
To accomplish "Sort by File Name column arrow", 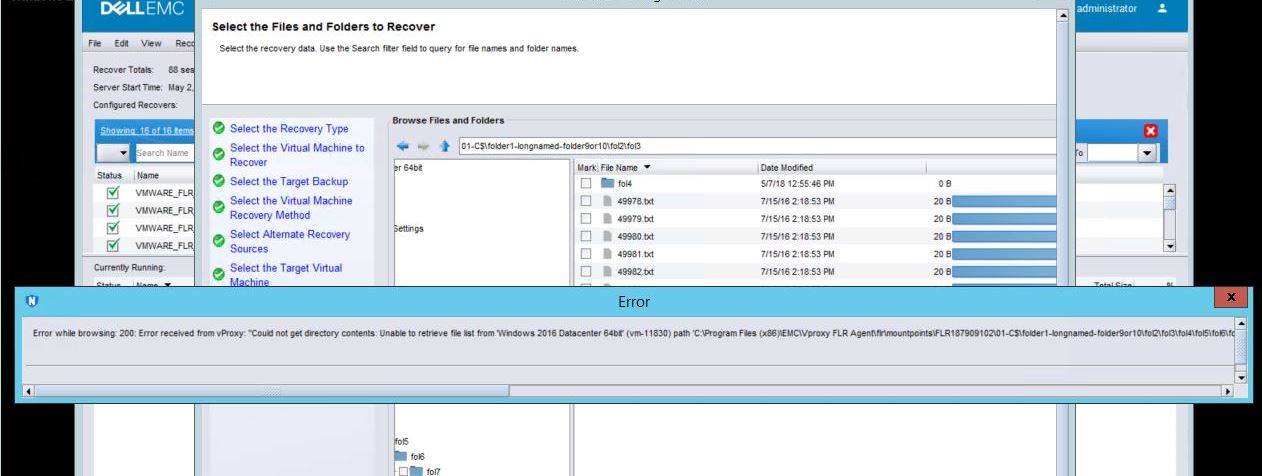I will (646, 167).
